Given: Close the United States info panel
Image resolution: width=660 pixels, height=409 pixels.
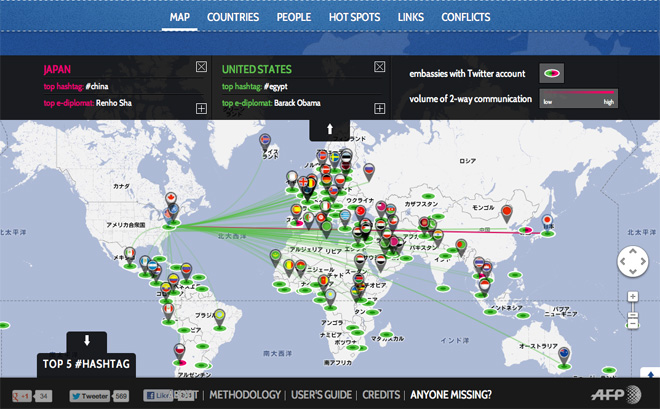Looking at the screenshot, I should pyautogui.click(x=380, y=67).
